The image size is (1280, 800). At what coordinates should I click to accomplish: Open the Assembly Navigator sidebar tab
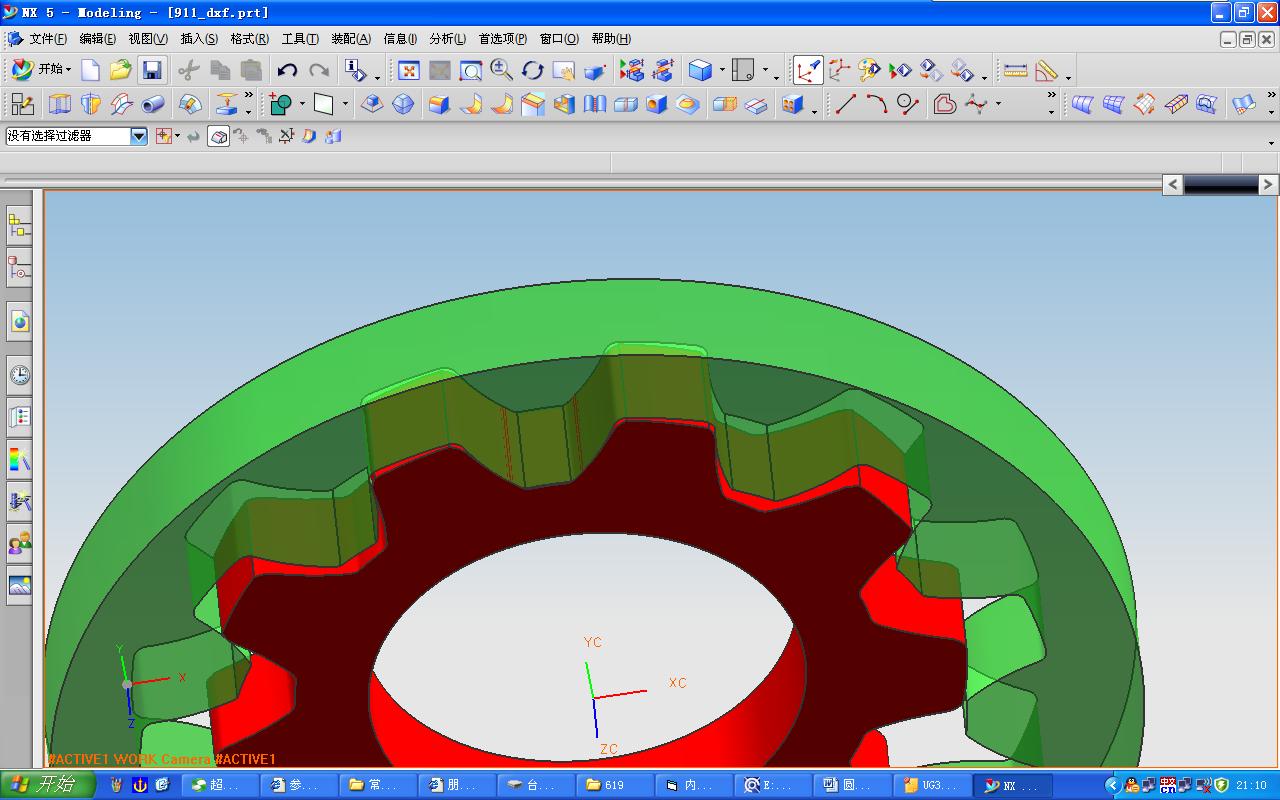point(19,227)
